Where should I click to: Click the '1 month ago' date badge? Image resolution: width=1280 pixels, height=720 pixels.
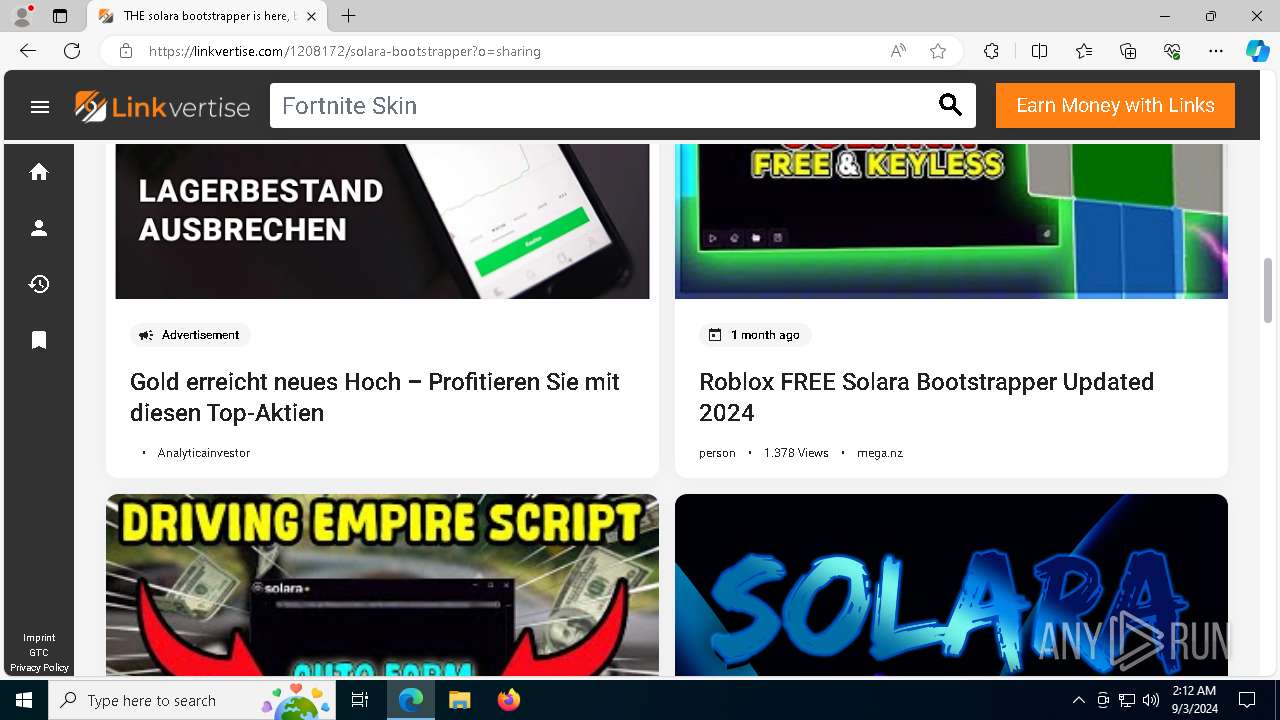pos(755,335)
